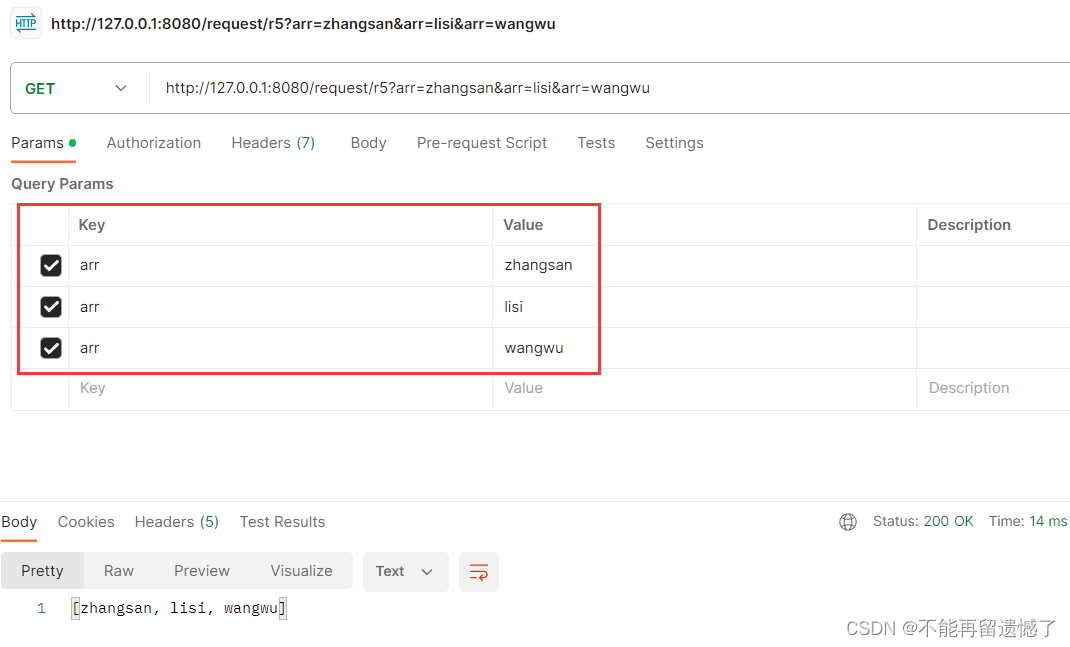Click the empty Value placeholder cell
1070x647 pixels.
(704, 389)
